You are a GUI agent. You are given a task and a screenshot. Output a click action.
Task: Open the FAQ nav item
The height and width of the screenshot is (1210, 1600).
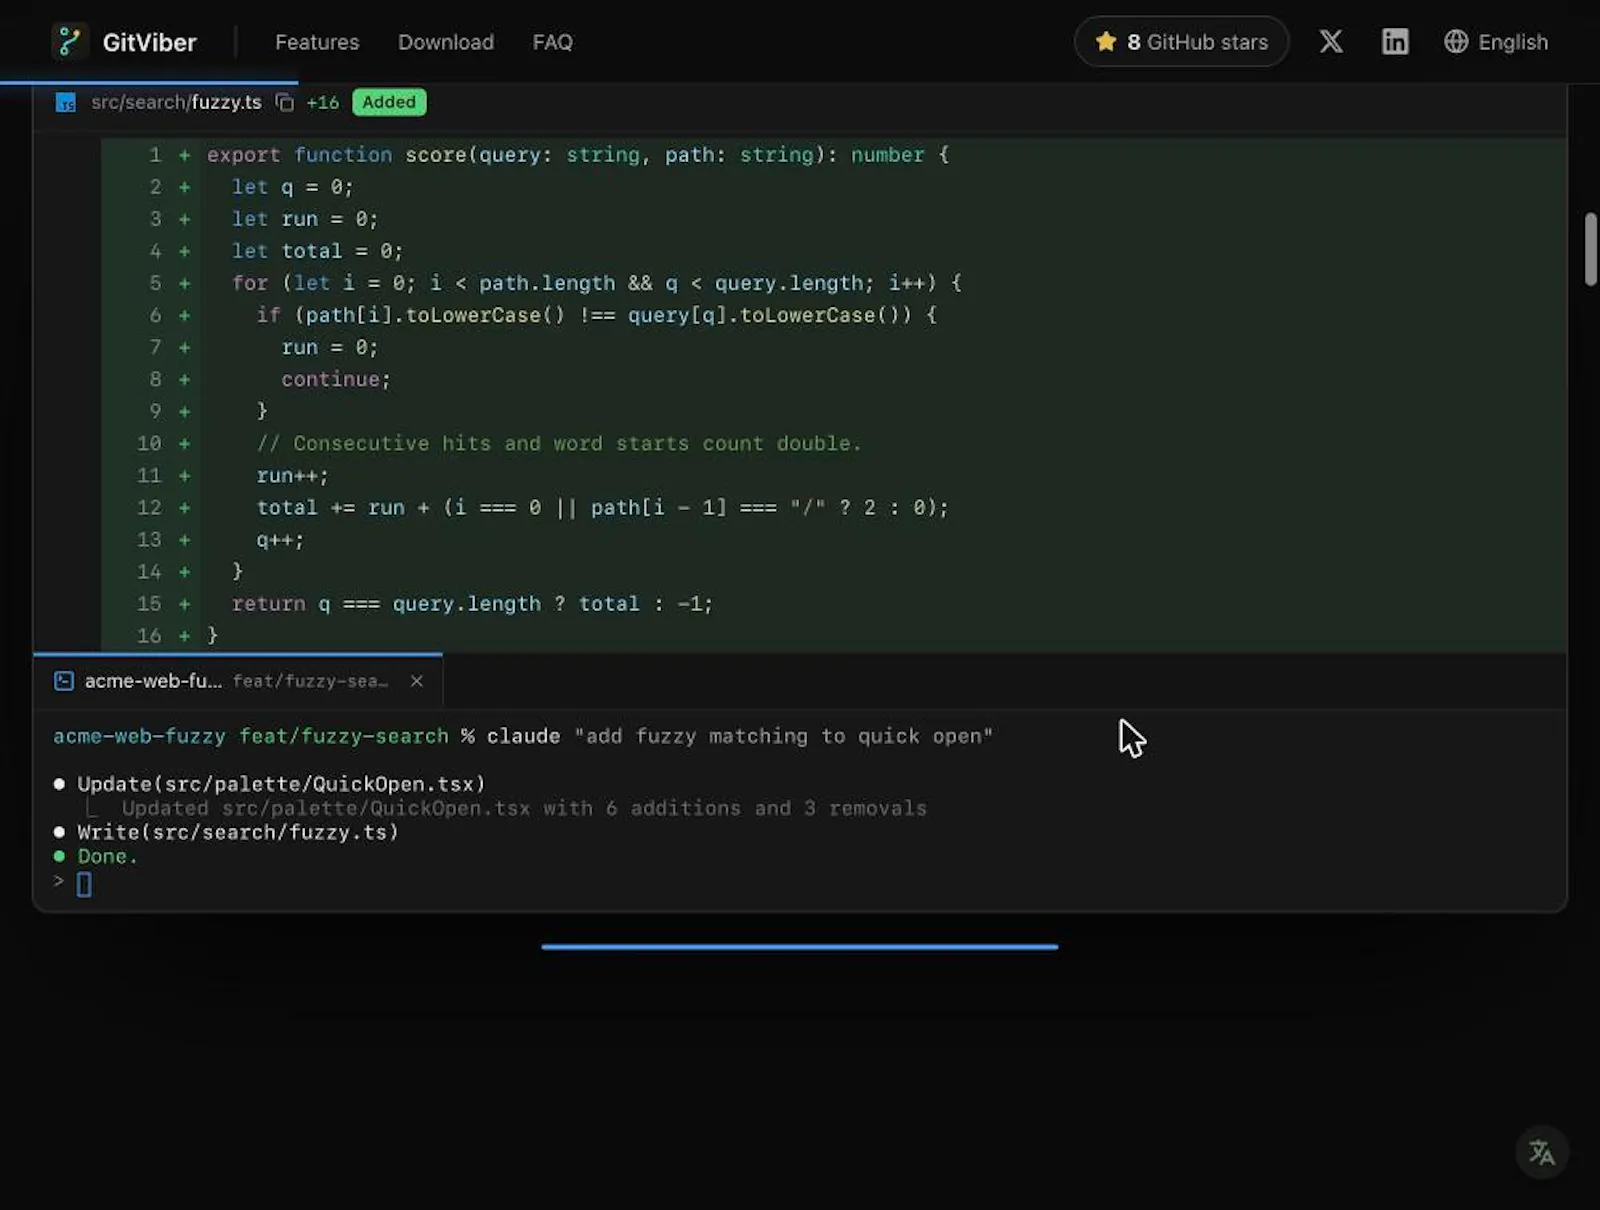[x=553, y=42]
